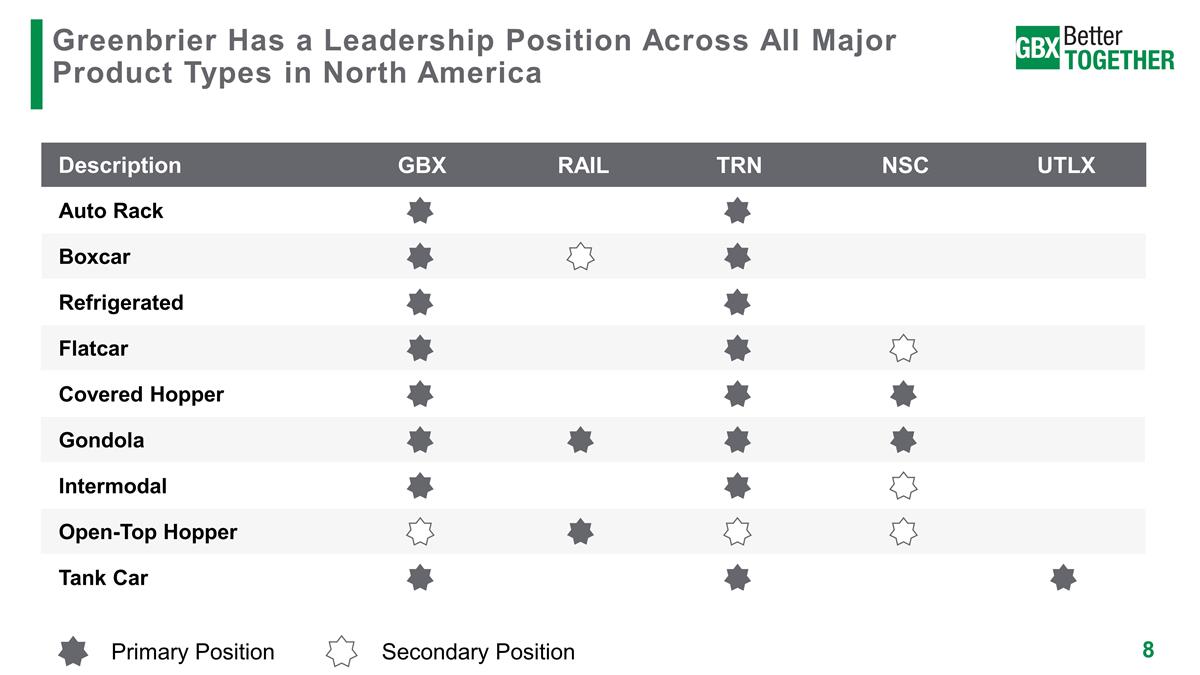Click TRN Refrigerated filled star
The width and height of the screenshot is (1200, 675).
738,302
